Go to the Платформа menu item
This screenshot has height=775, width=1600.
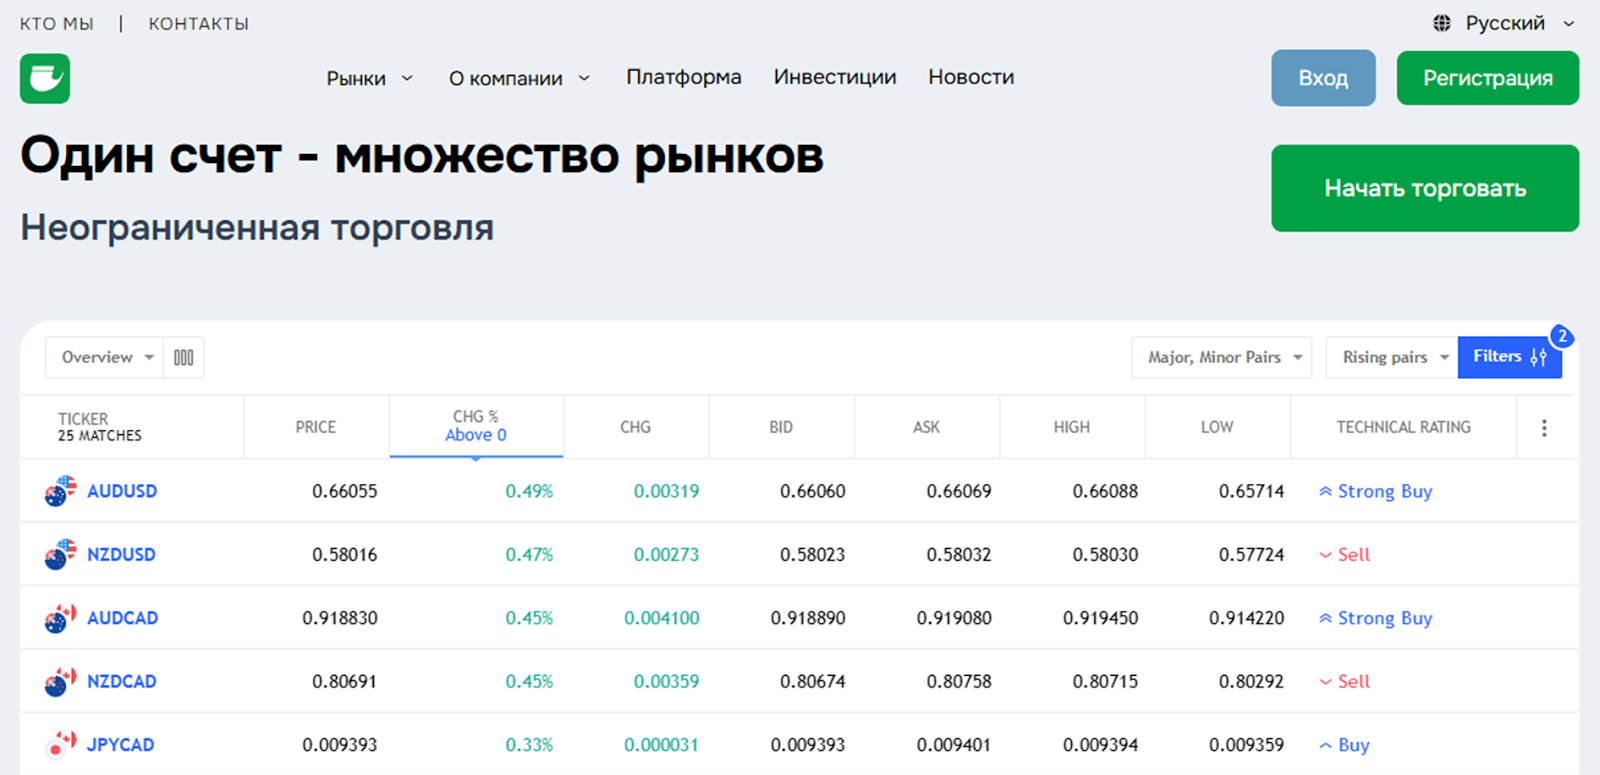tap(683, 77)
